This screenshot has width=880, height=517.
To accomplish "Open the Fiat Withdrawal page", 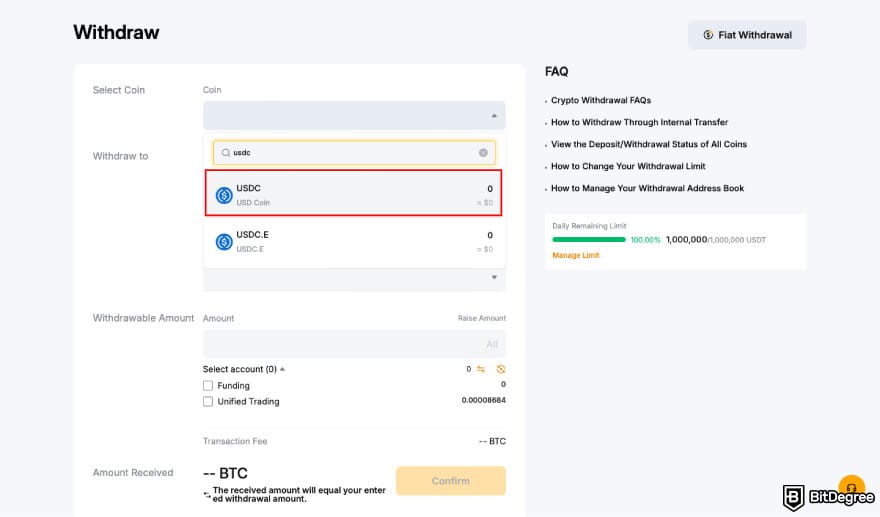I will coord(747,35).
